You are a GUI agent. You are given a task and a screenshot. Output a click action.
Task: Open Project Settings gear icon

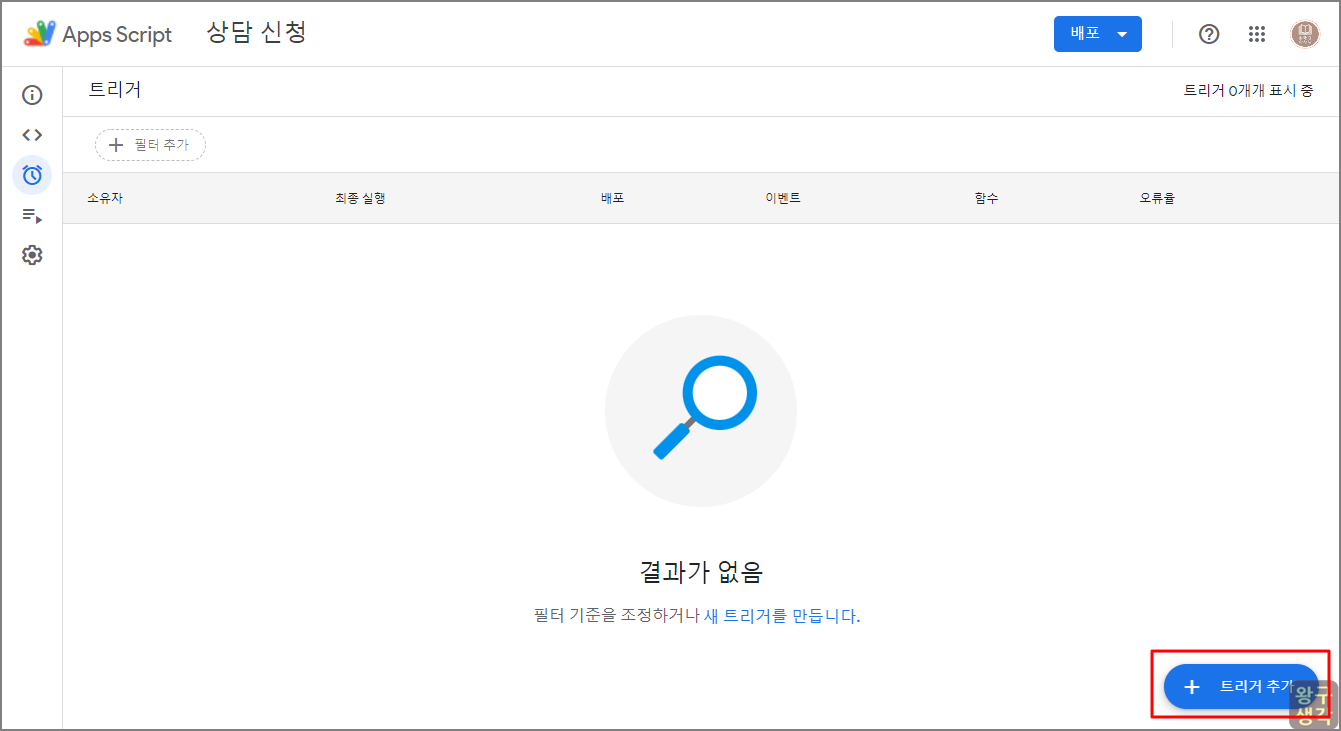32,255
